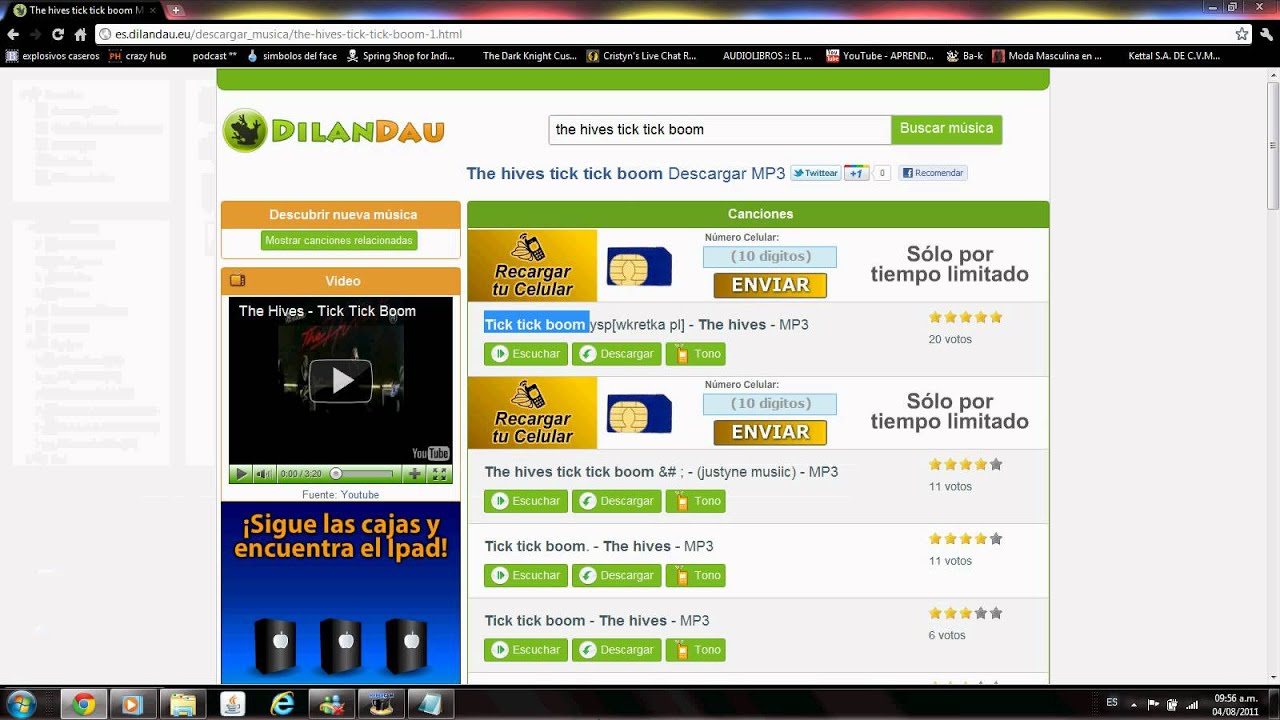Click Descargar for the justyne musiic song
The width and height of the screenshot is (1280, 720).
pyautogui.click(x=616, y=501)
